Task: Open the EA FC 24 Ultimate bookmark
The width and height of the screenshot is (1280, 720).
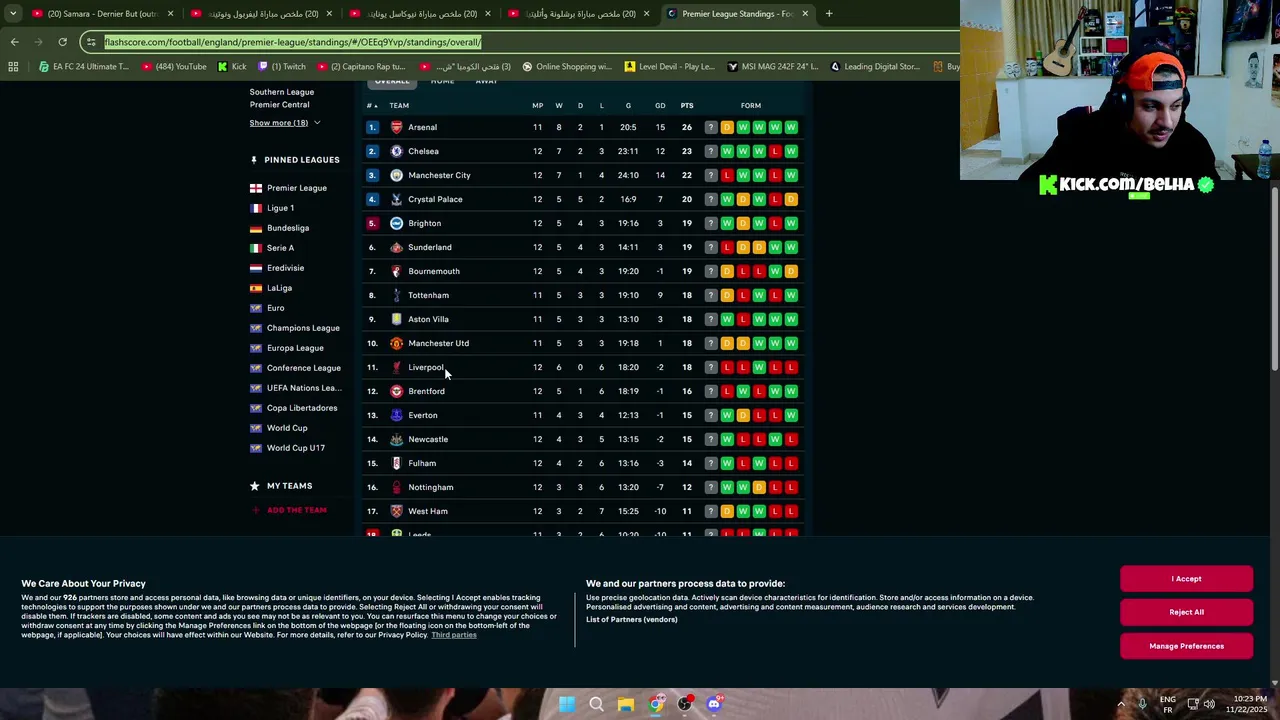Action: pyautogui.click(x=84, y=67)
